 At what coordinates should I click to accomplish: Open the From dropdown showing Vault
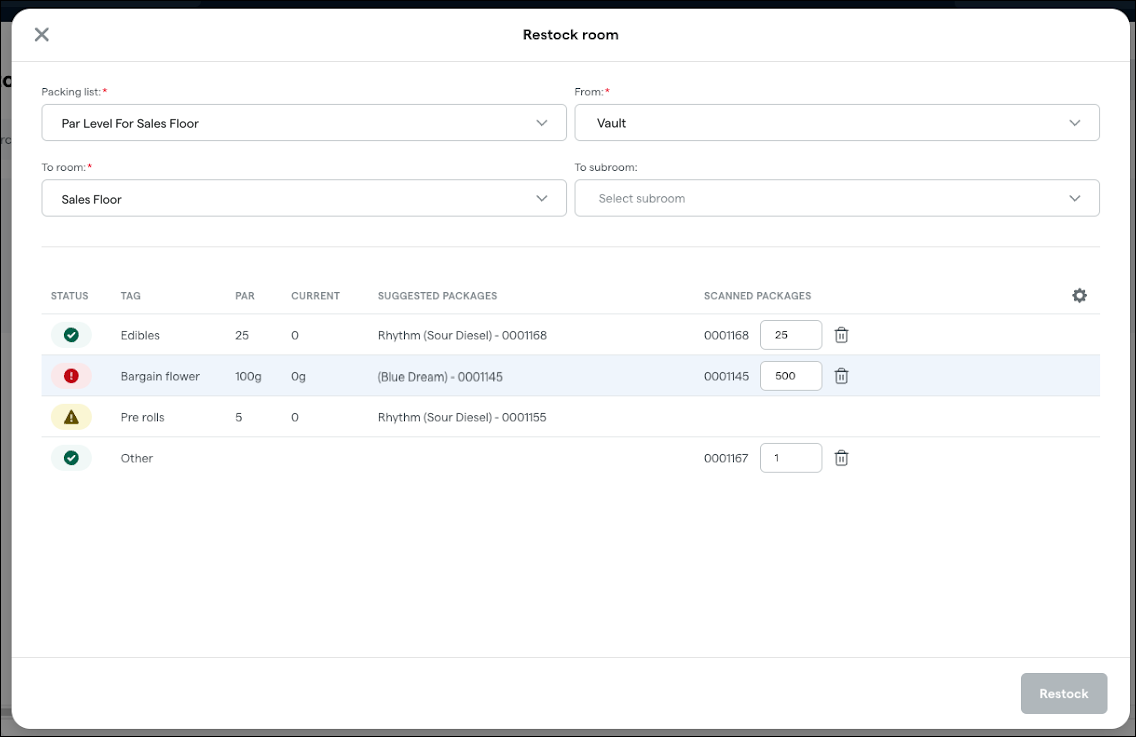pos(837,122)
